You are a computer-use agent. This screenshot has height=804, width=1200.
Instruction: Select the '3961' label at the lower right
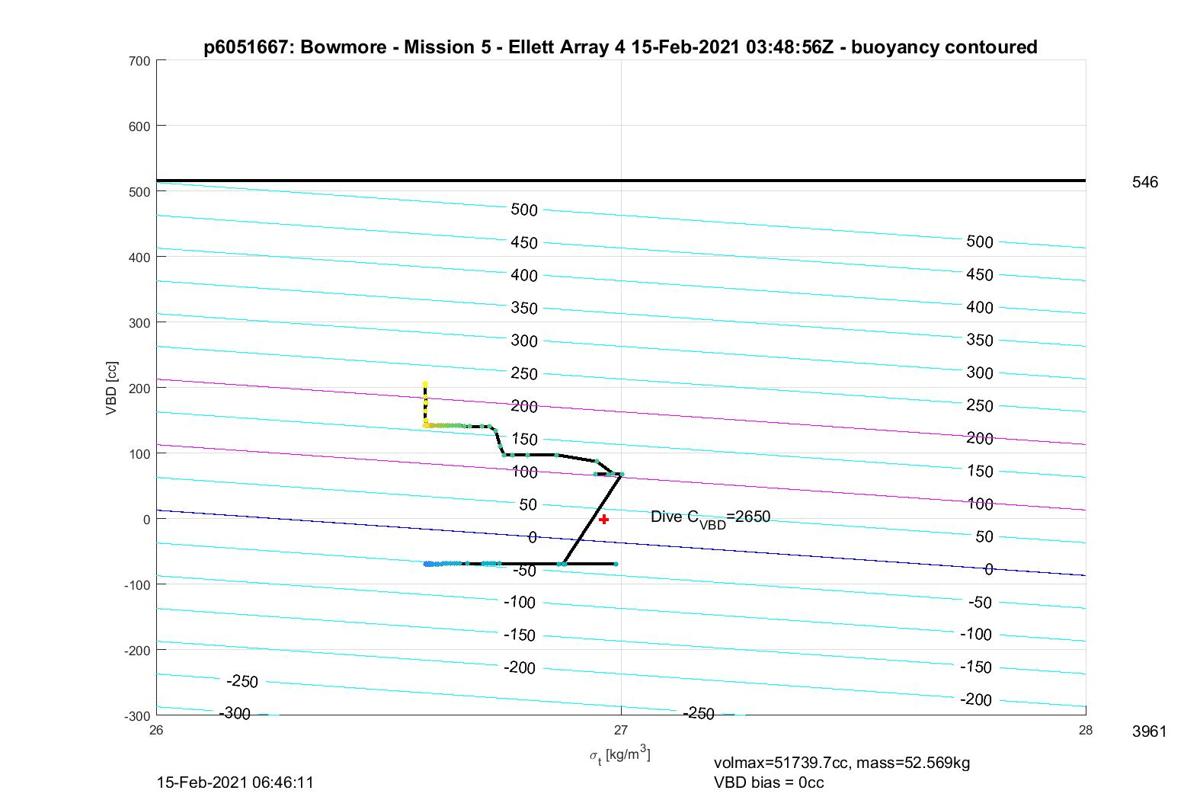coord(1149,731)
